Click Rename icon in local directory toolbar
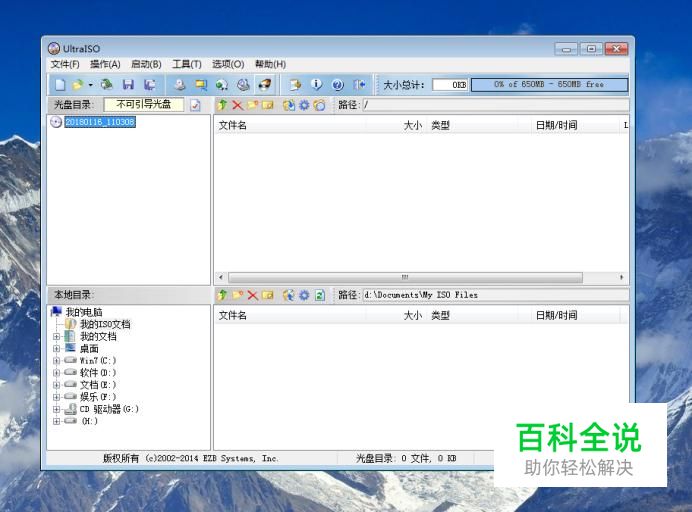Screen dimensions: 692x512 (267, 295)
